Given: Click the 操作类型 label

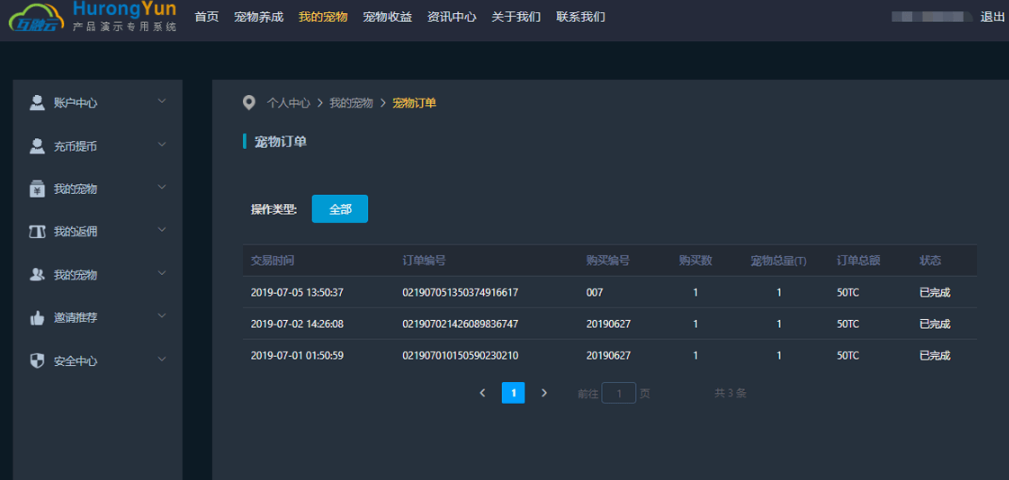Looking at the screenshot, I should [274, 210].
